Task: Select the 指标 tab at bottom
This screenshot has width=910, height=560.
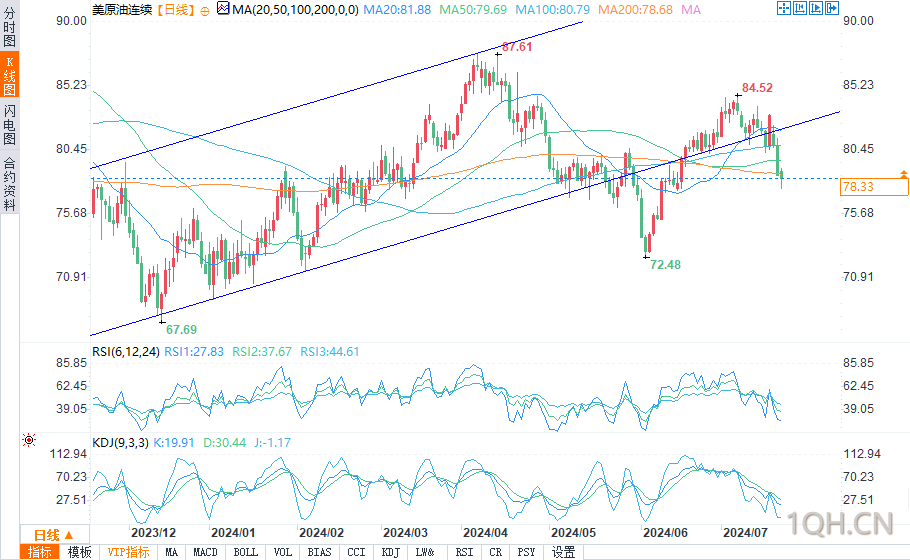Action: [39, 552]
